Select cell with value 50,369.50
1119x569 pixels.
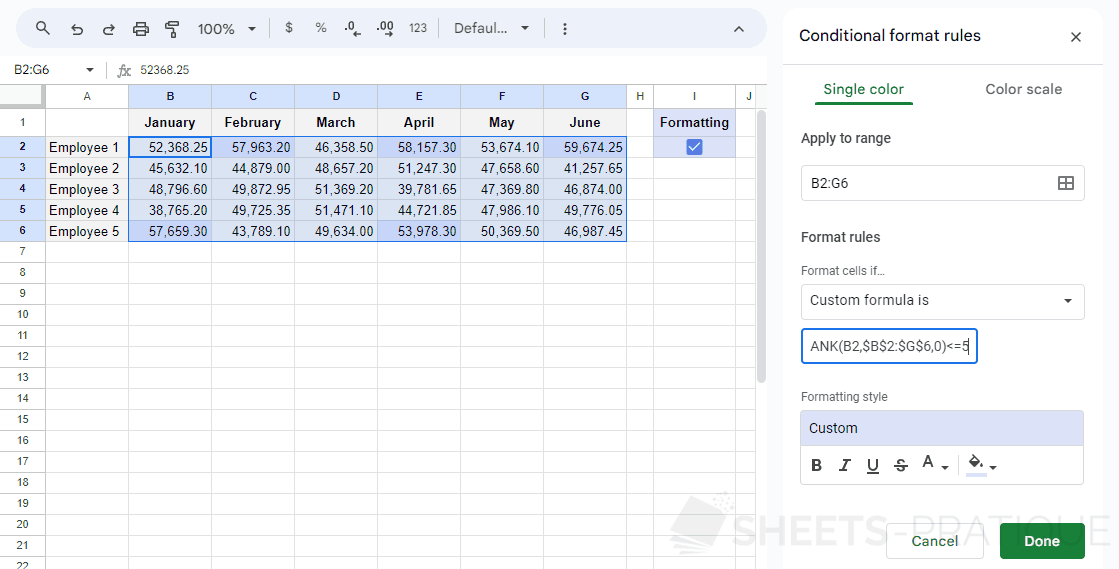(x=502, y=231)
